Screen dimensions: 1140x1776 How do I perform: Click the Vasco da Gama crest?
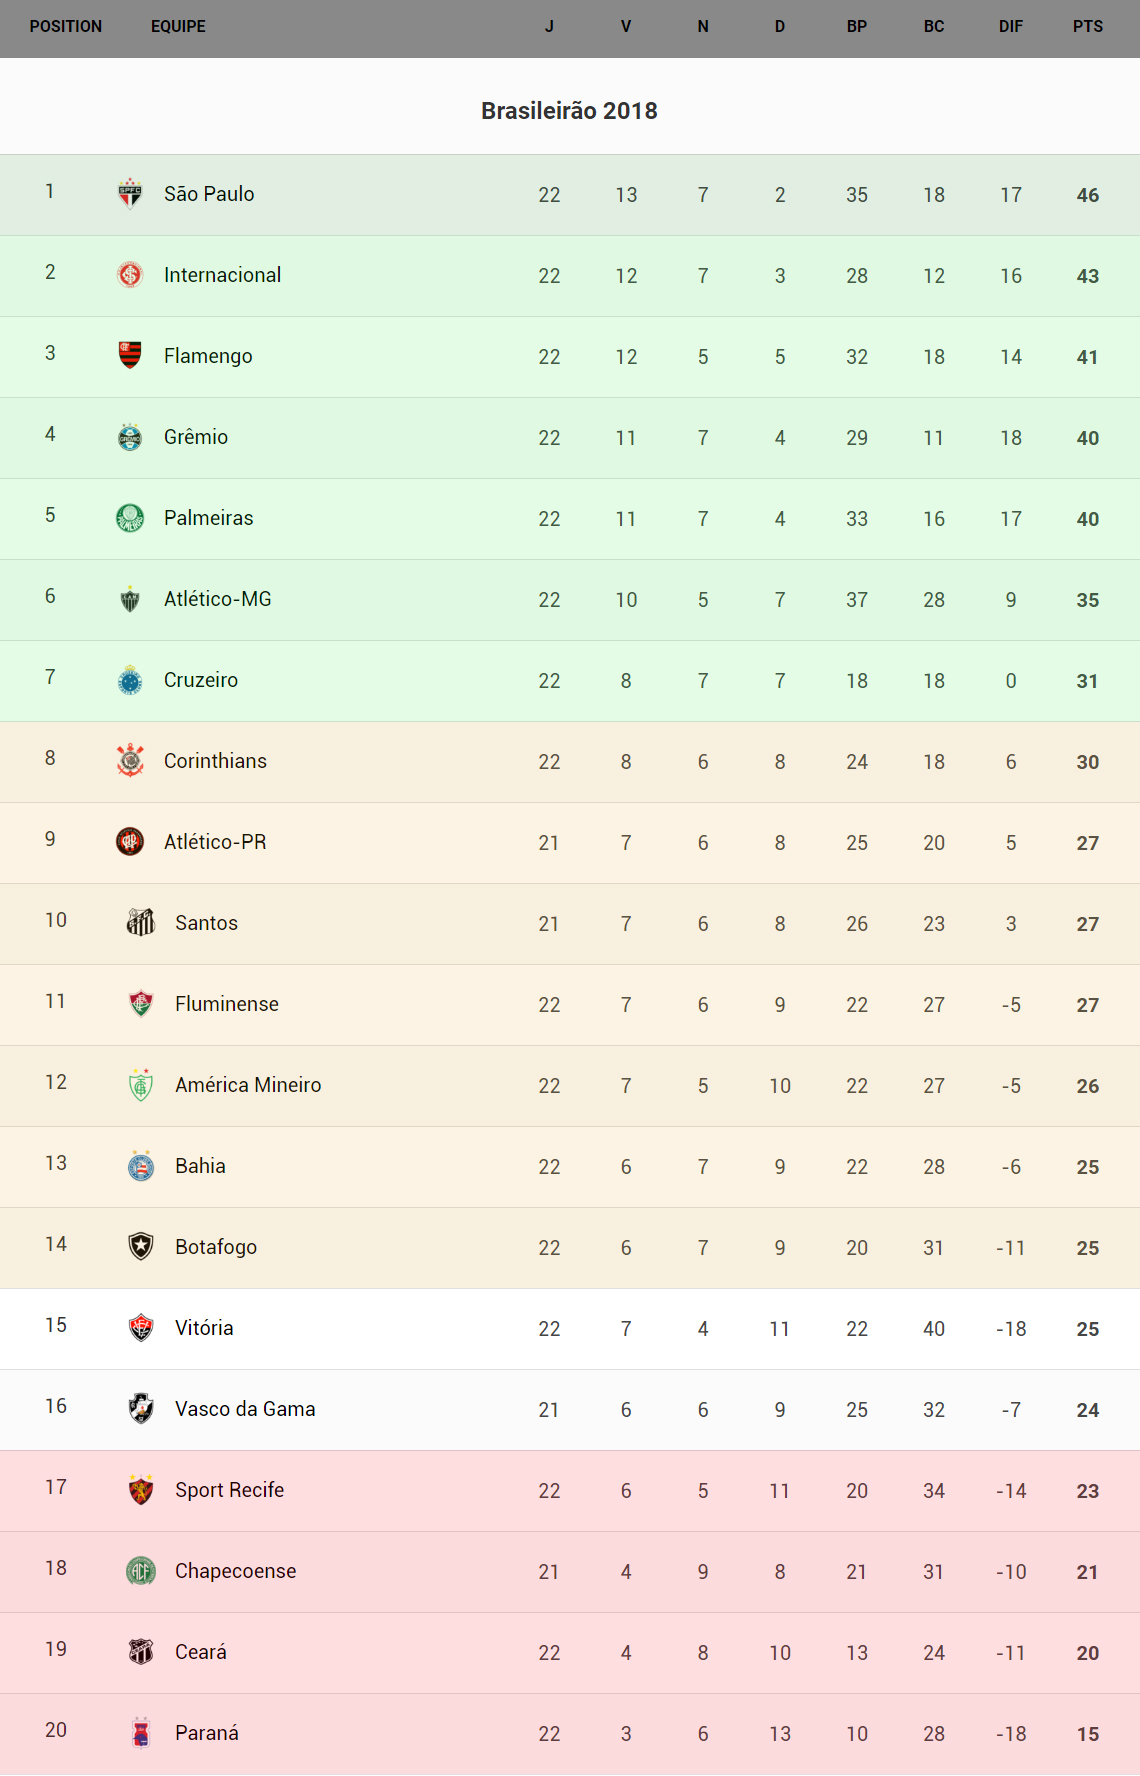(x=141, y=1408)
